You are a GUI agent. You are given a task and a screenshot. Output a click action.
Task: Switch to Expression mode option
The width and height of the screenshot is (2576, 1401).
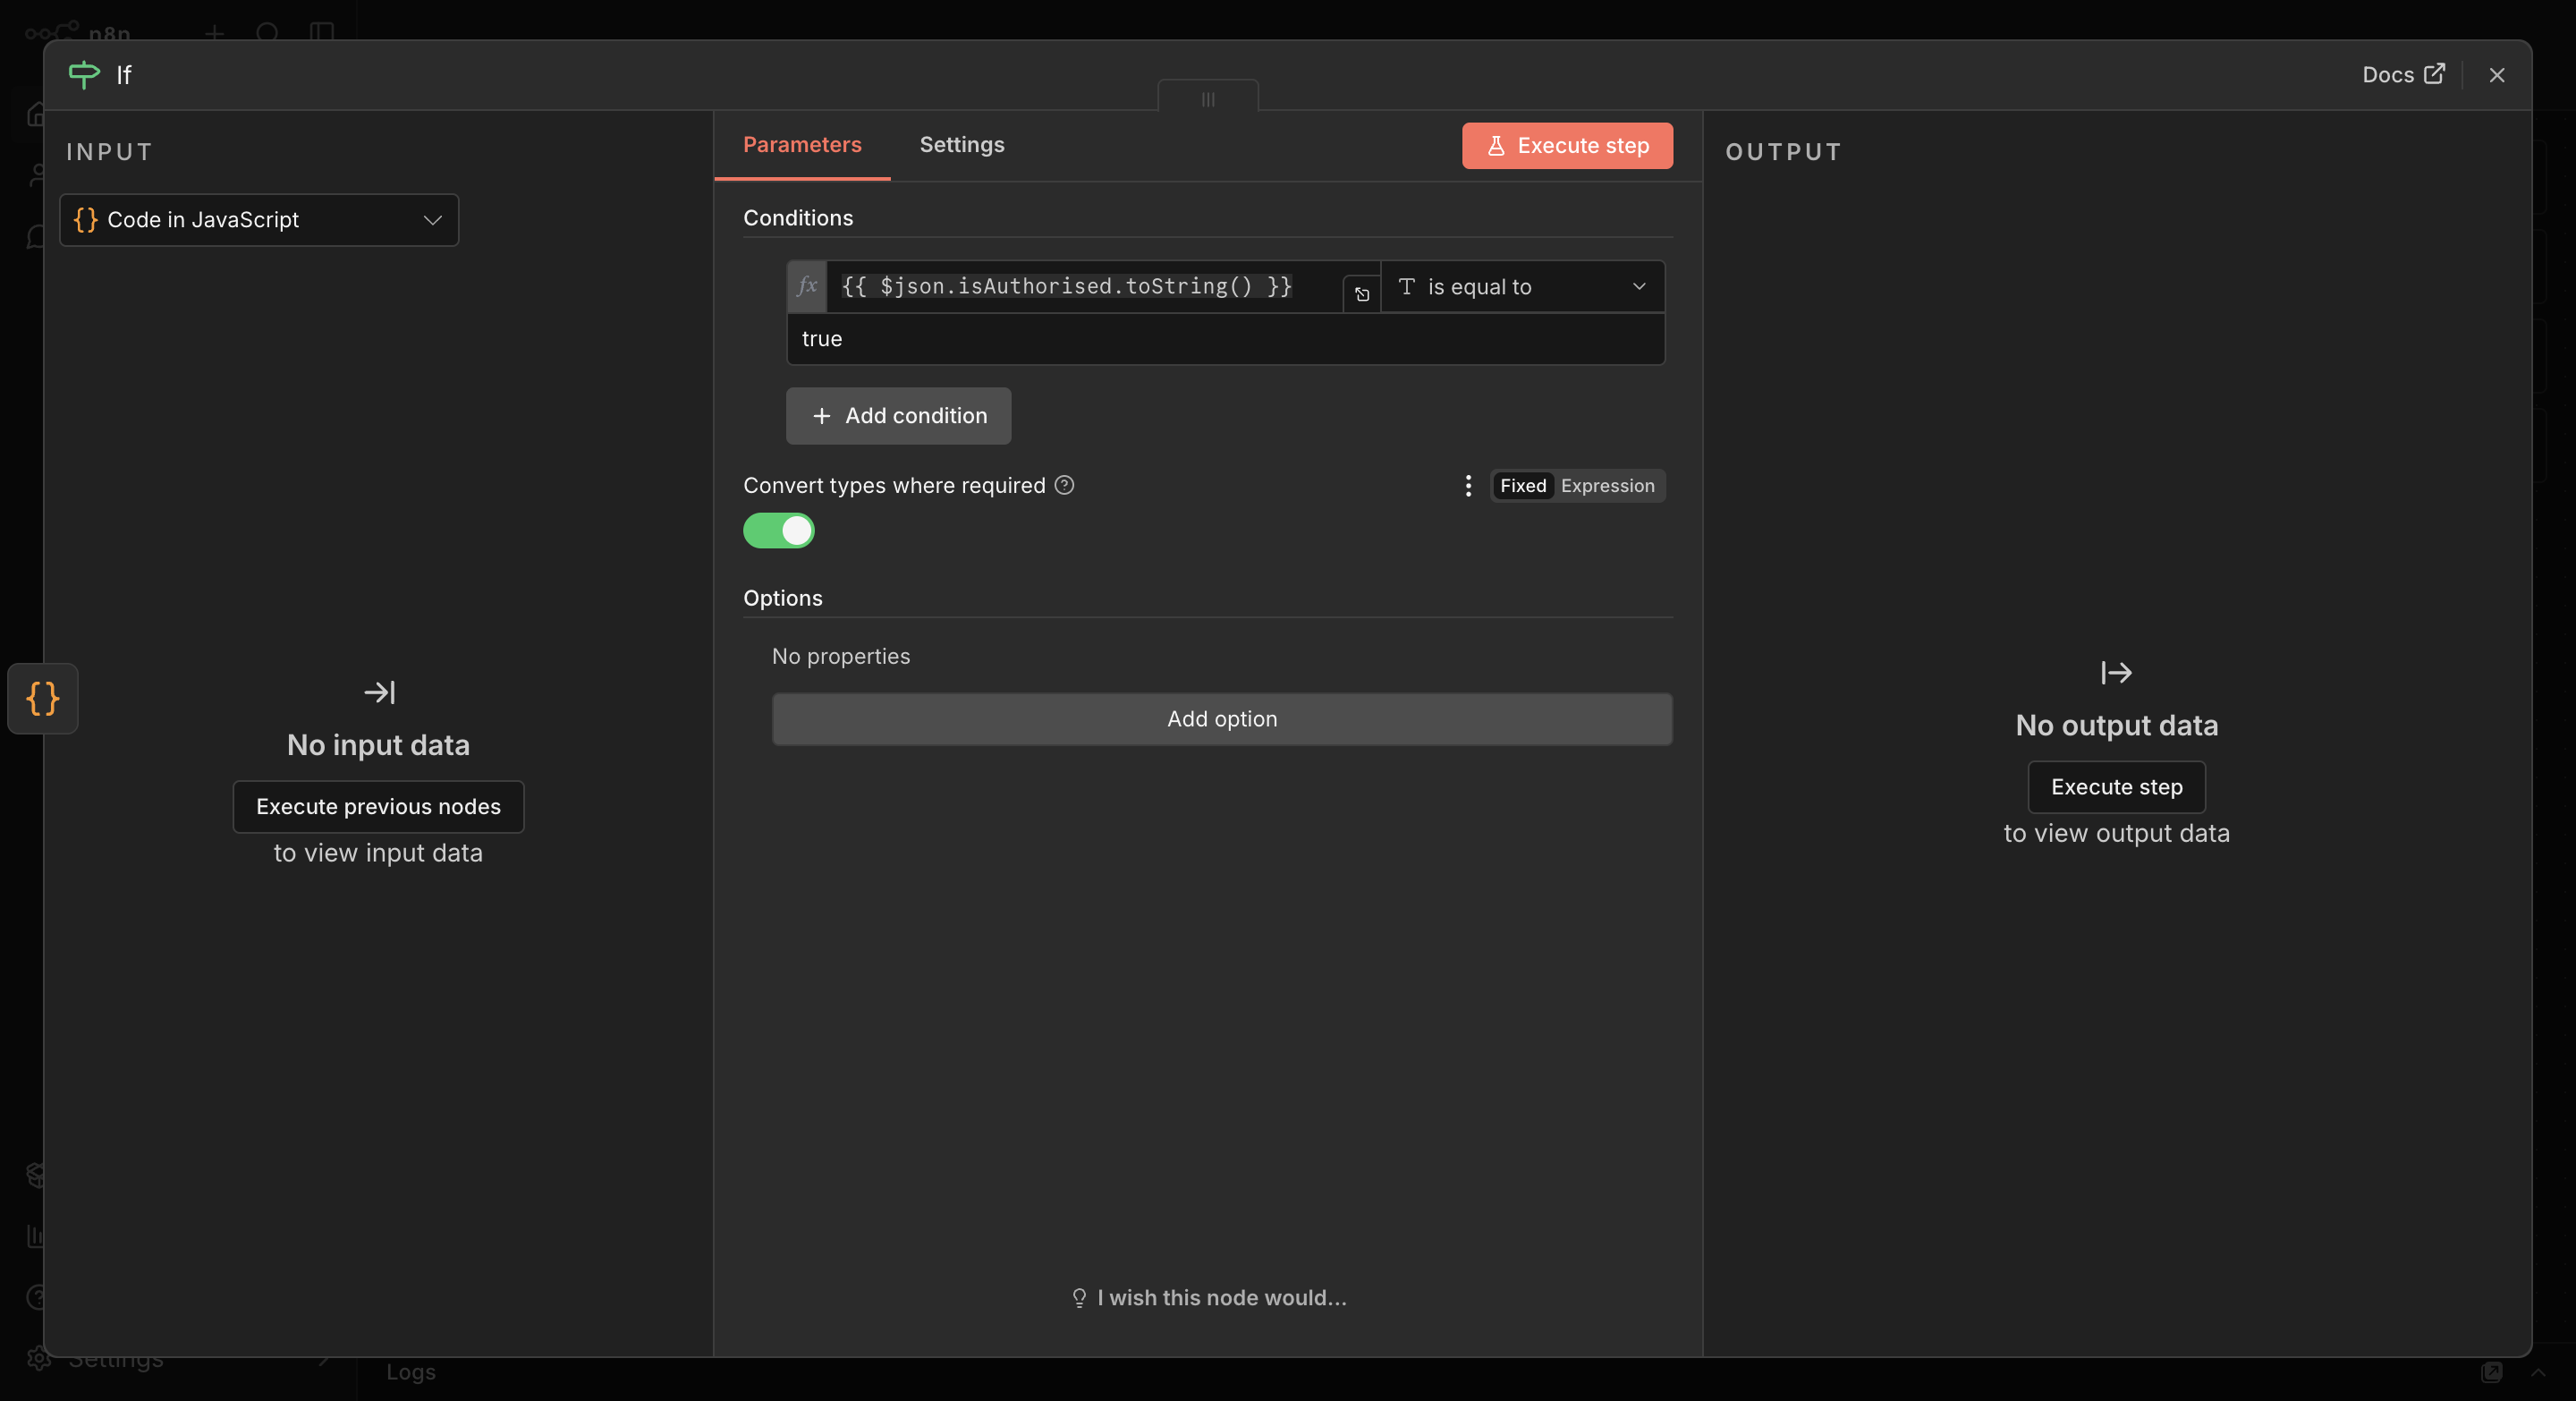[1606, 486]
